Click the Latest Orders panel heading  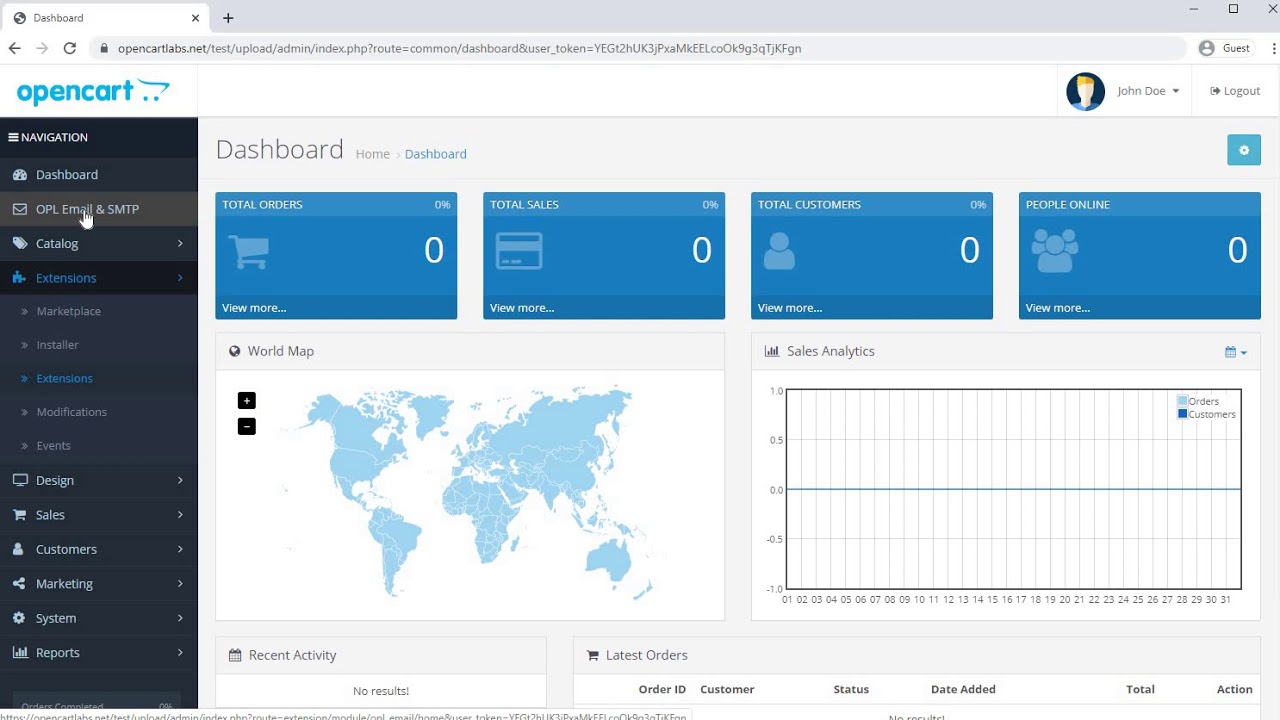tap(646, 655)
